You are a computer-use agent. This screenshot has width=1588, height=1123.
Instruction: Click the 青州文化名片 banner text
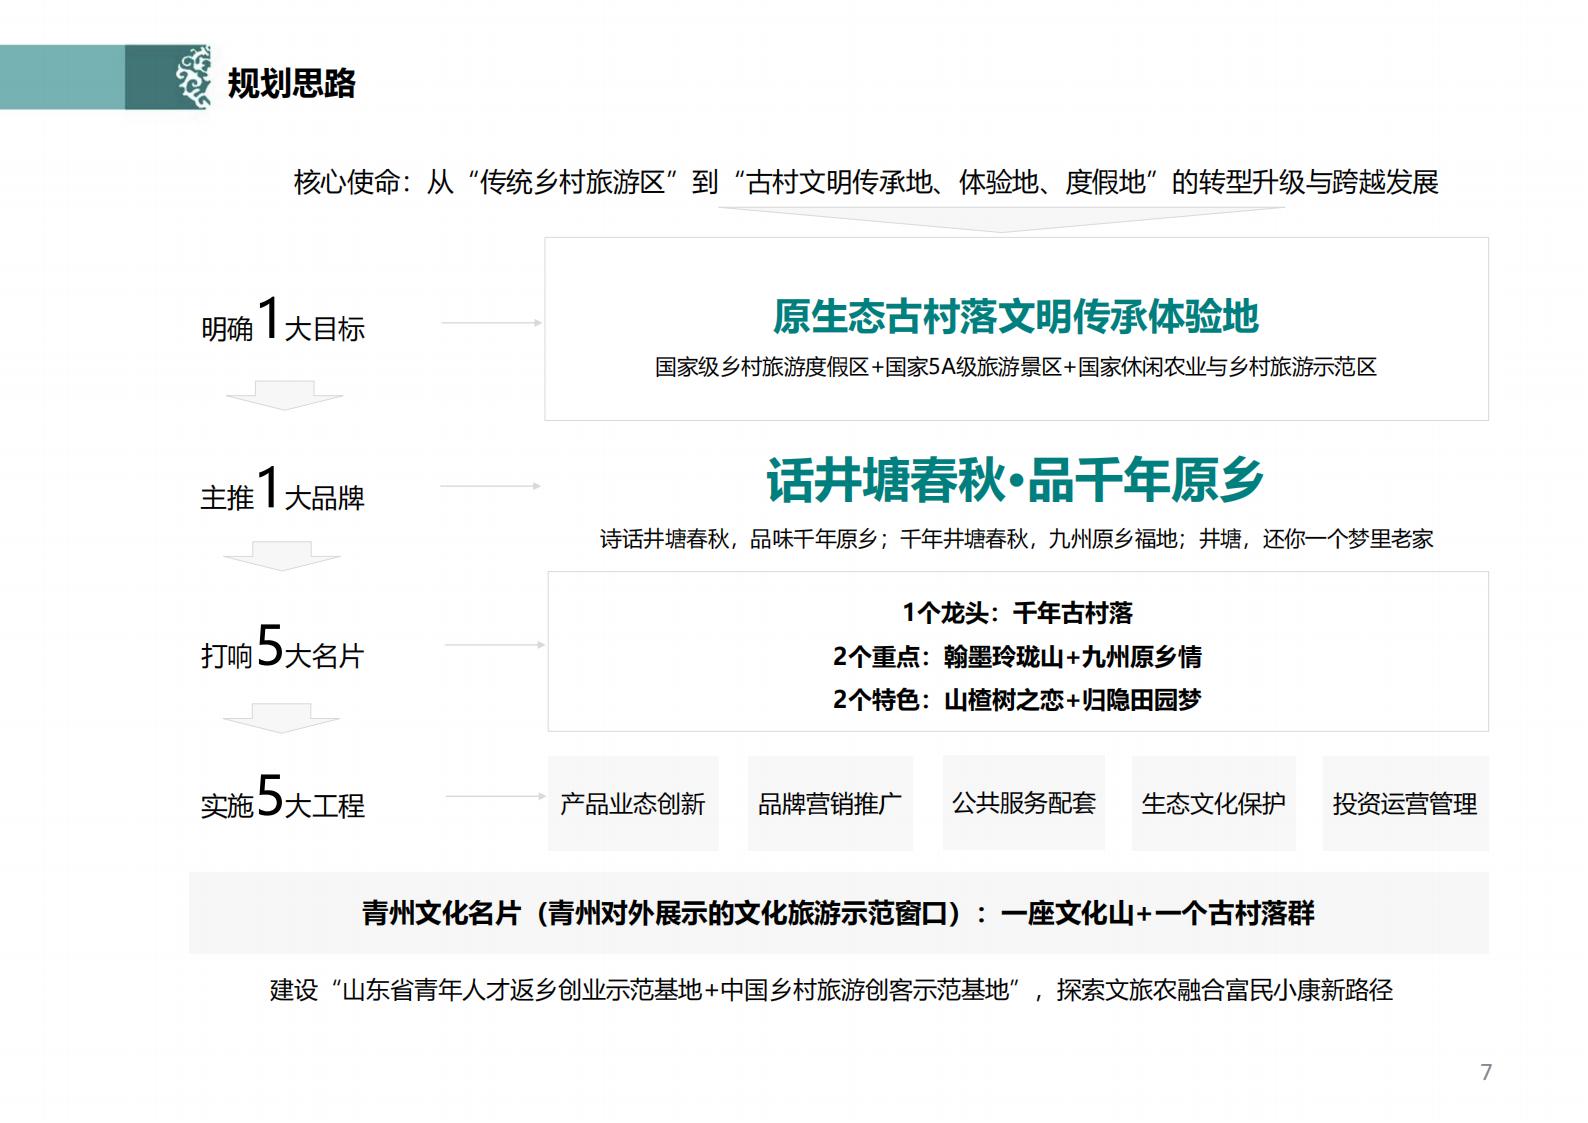tap(838, 913)
